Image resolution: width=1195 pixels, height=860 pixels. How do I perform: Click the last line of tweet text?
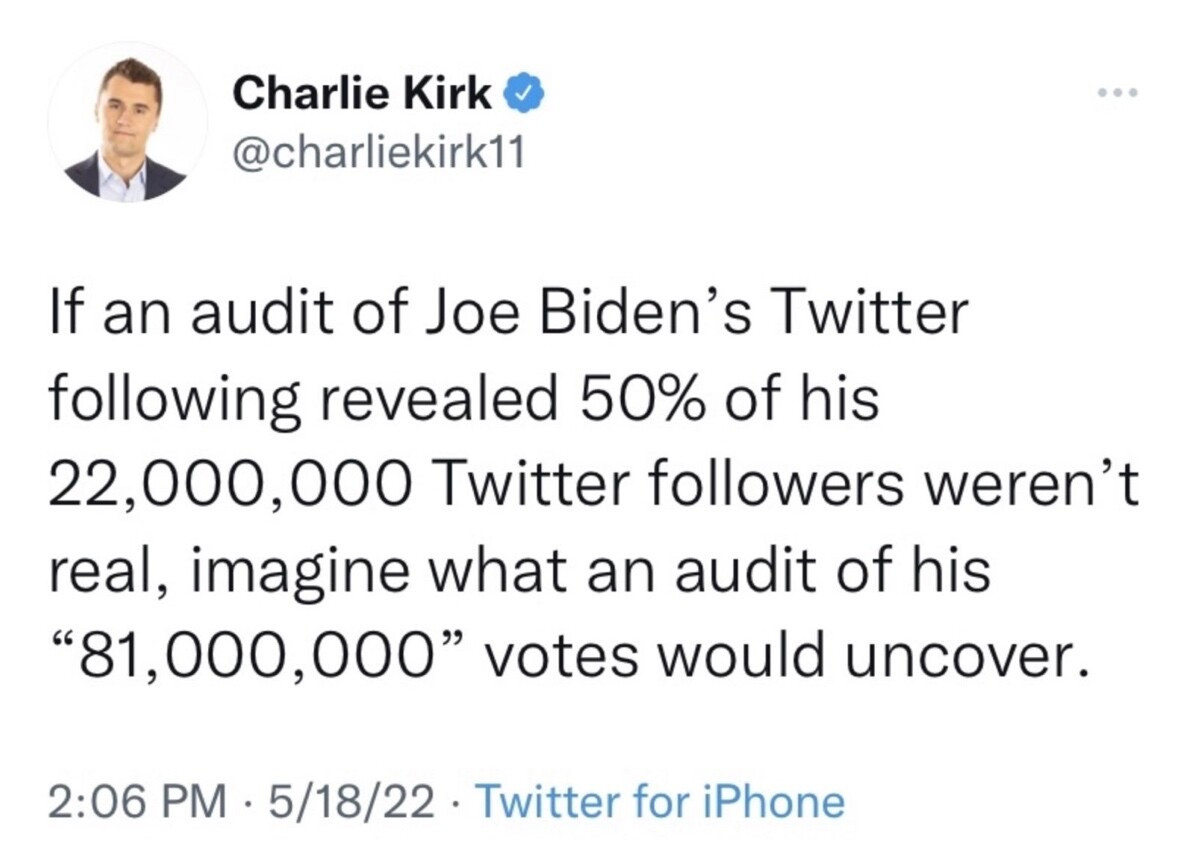pyautogui.click(x=565, y=657)
